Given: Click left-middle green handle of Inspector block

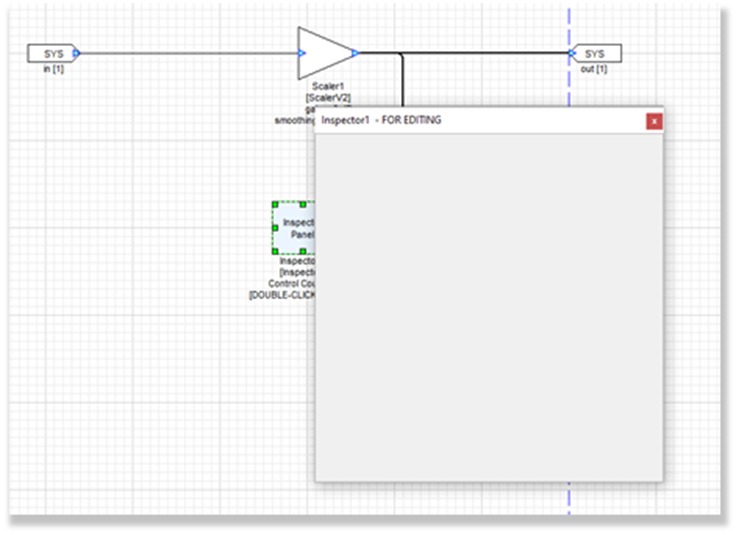Looking at the screenshot, I should (x=274, y=228).
